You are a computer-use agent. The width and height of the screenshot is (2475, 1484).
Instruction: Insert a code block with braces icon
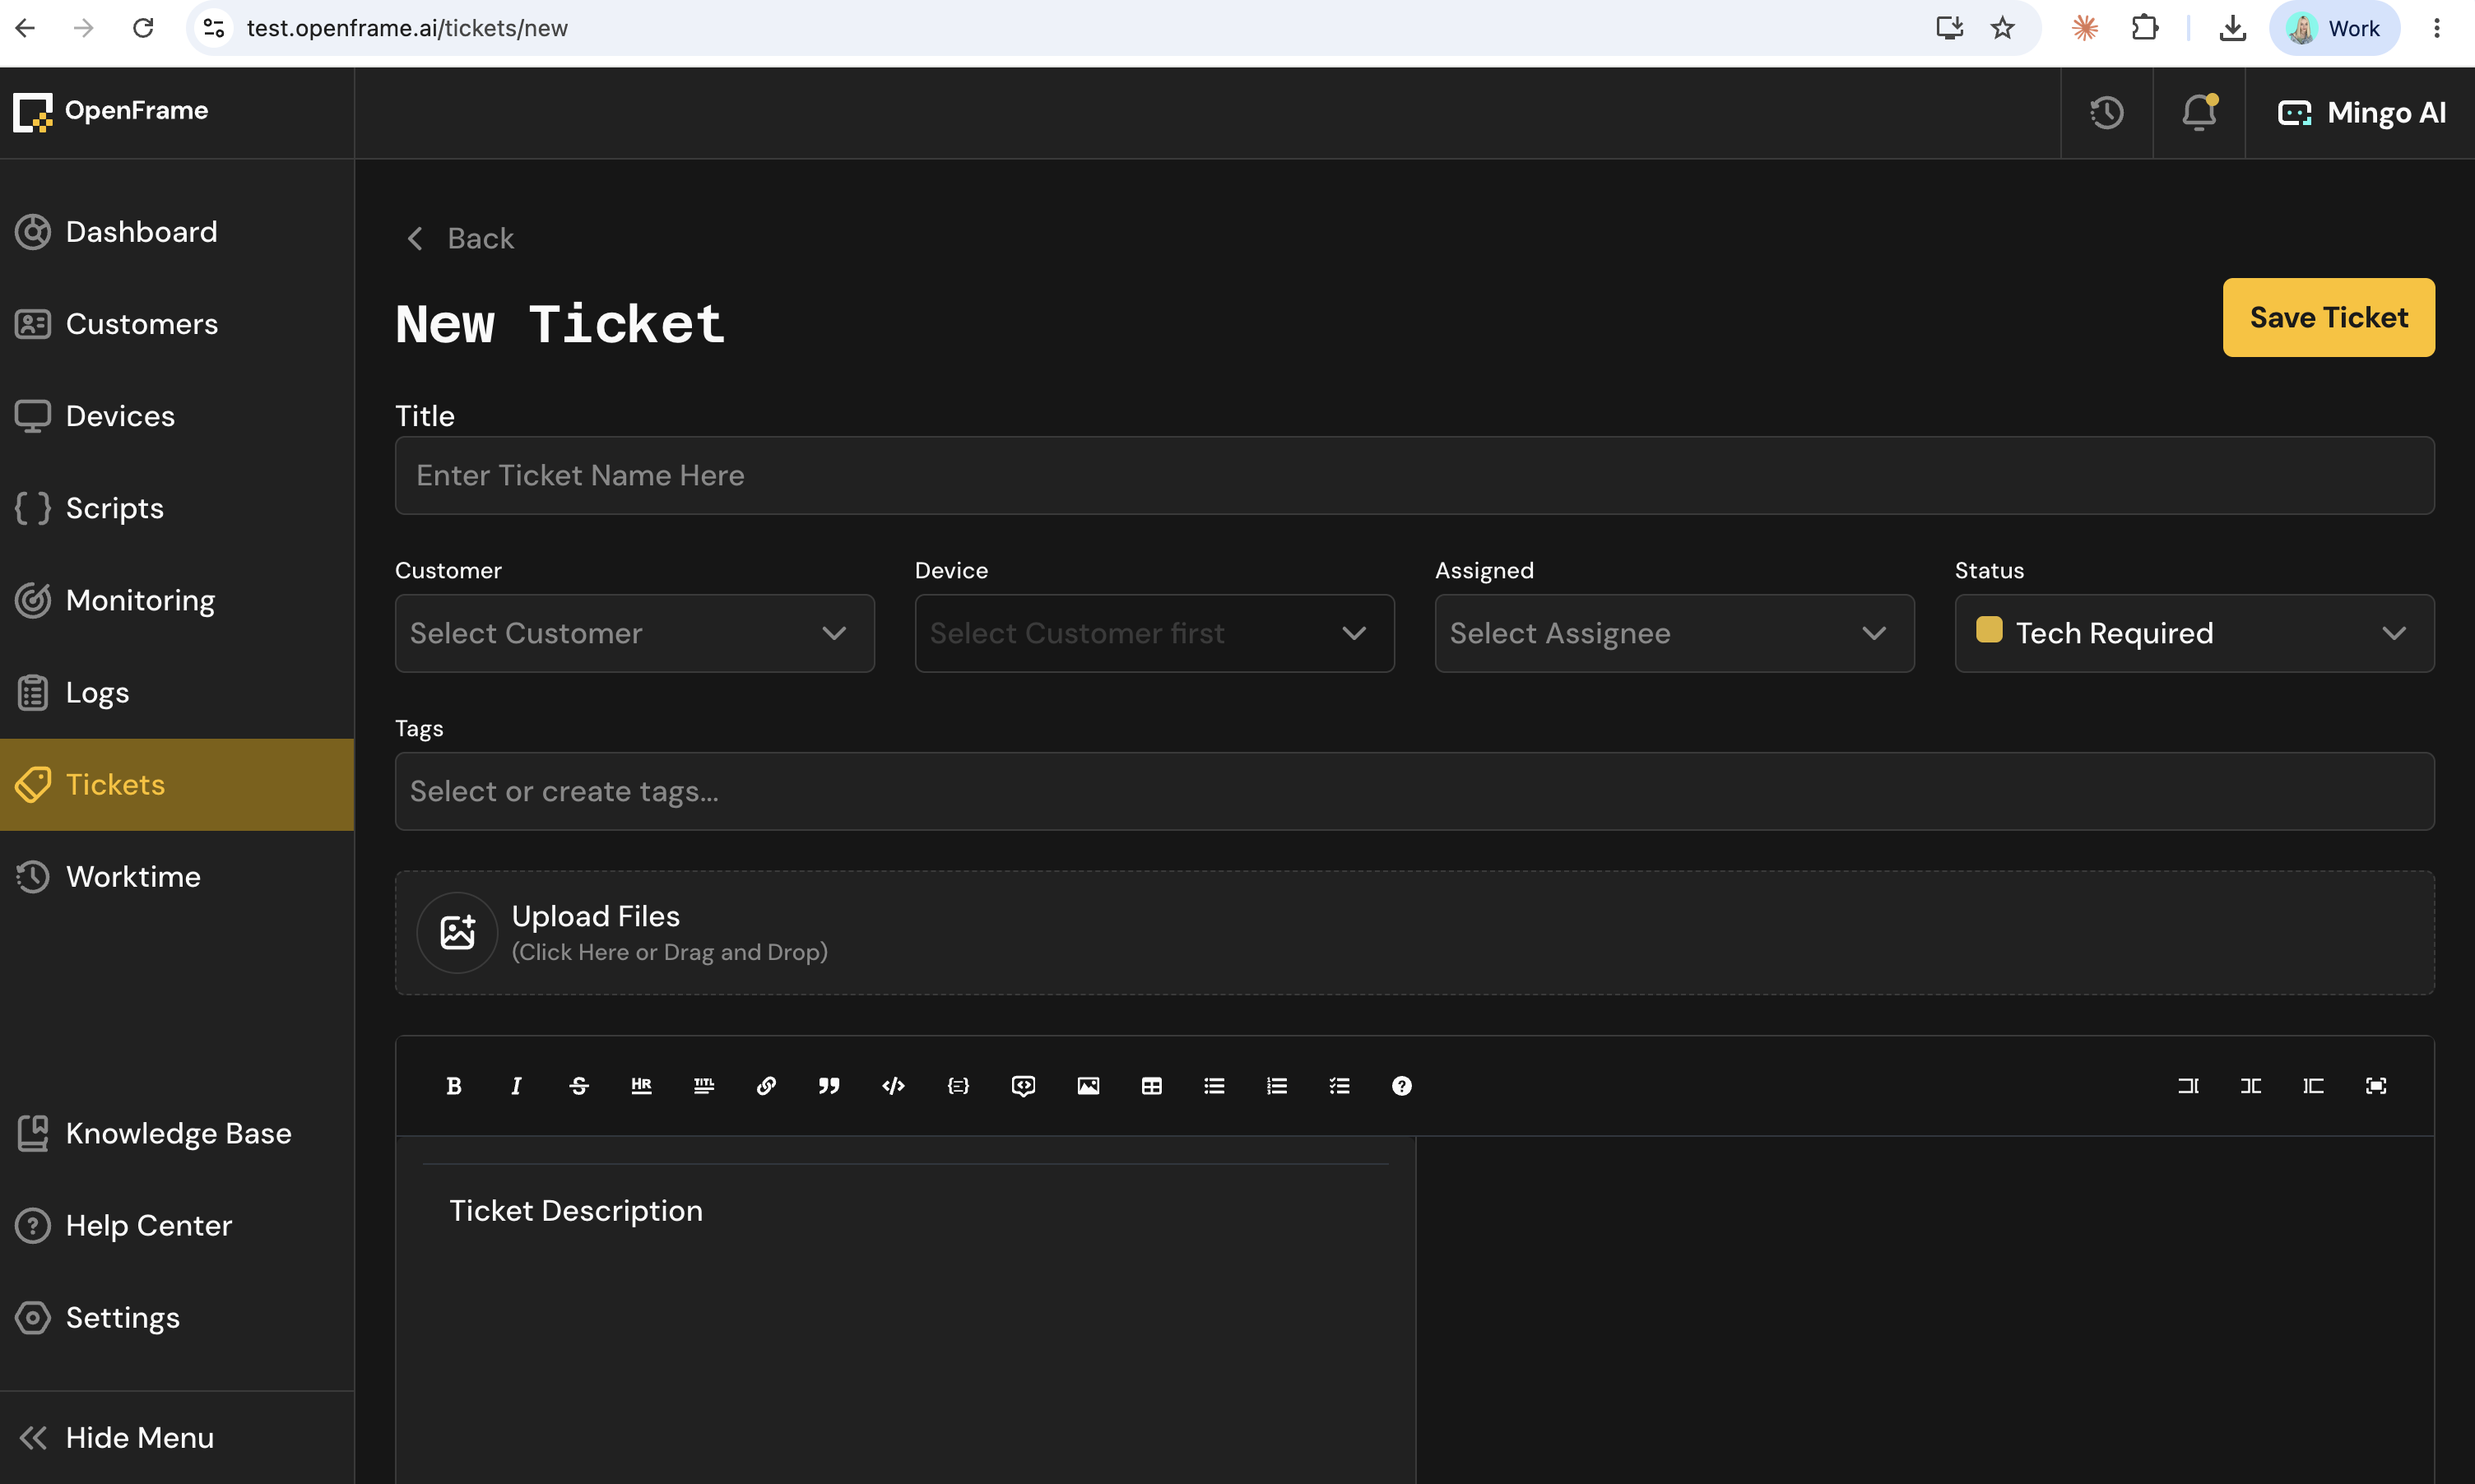(958, 1086)
